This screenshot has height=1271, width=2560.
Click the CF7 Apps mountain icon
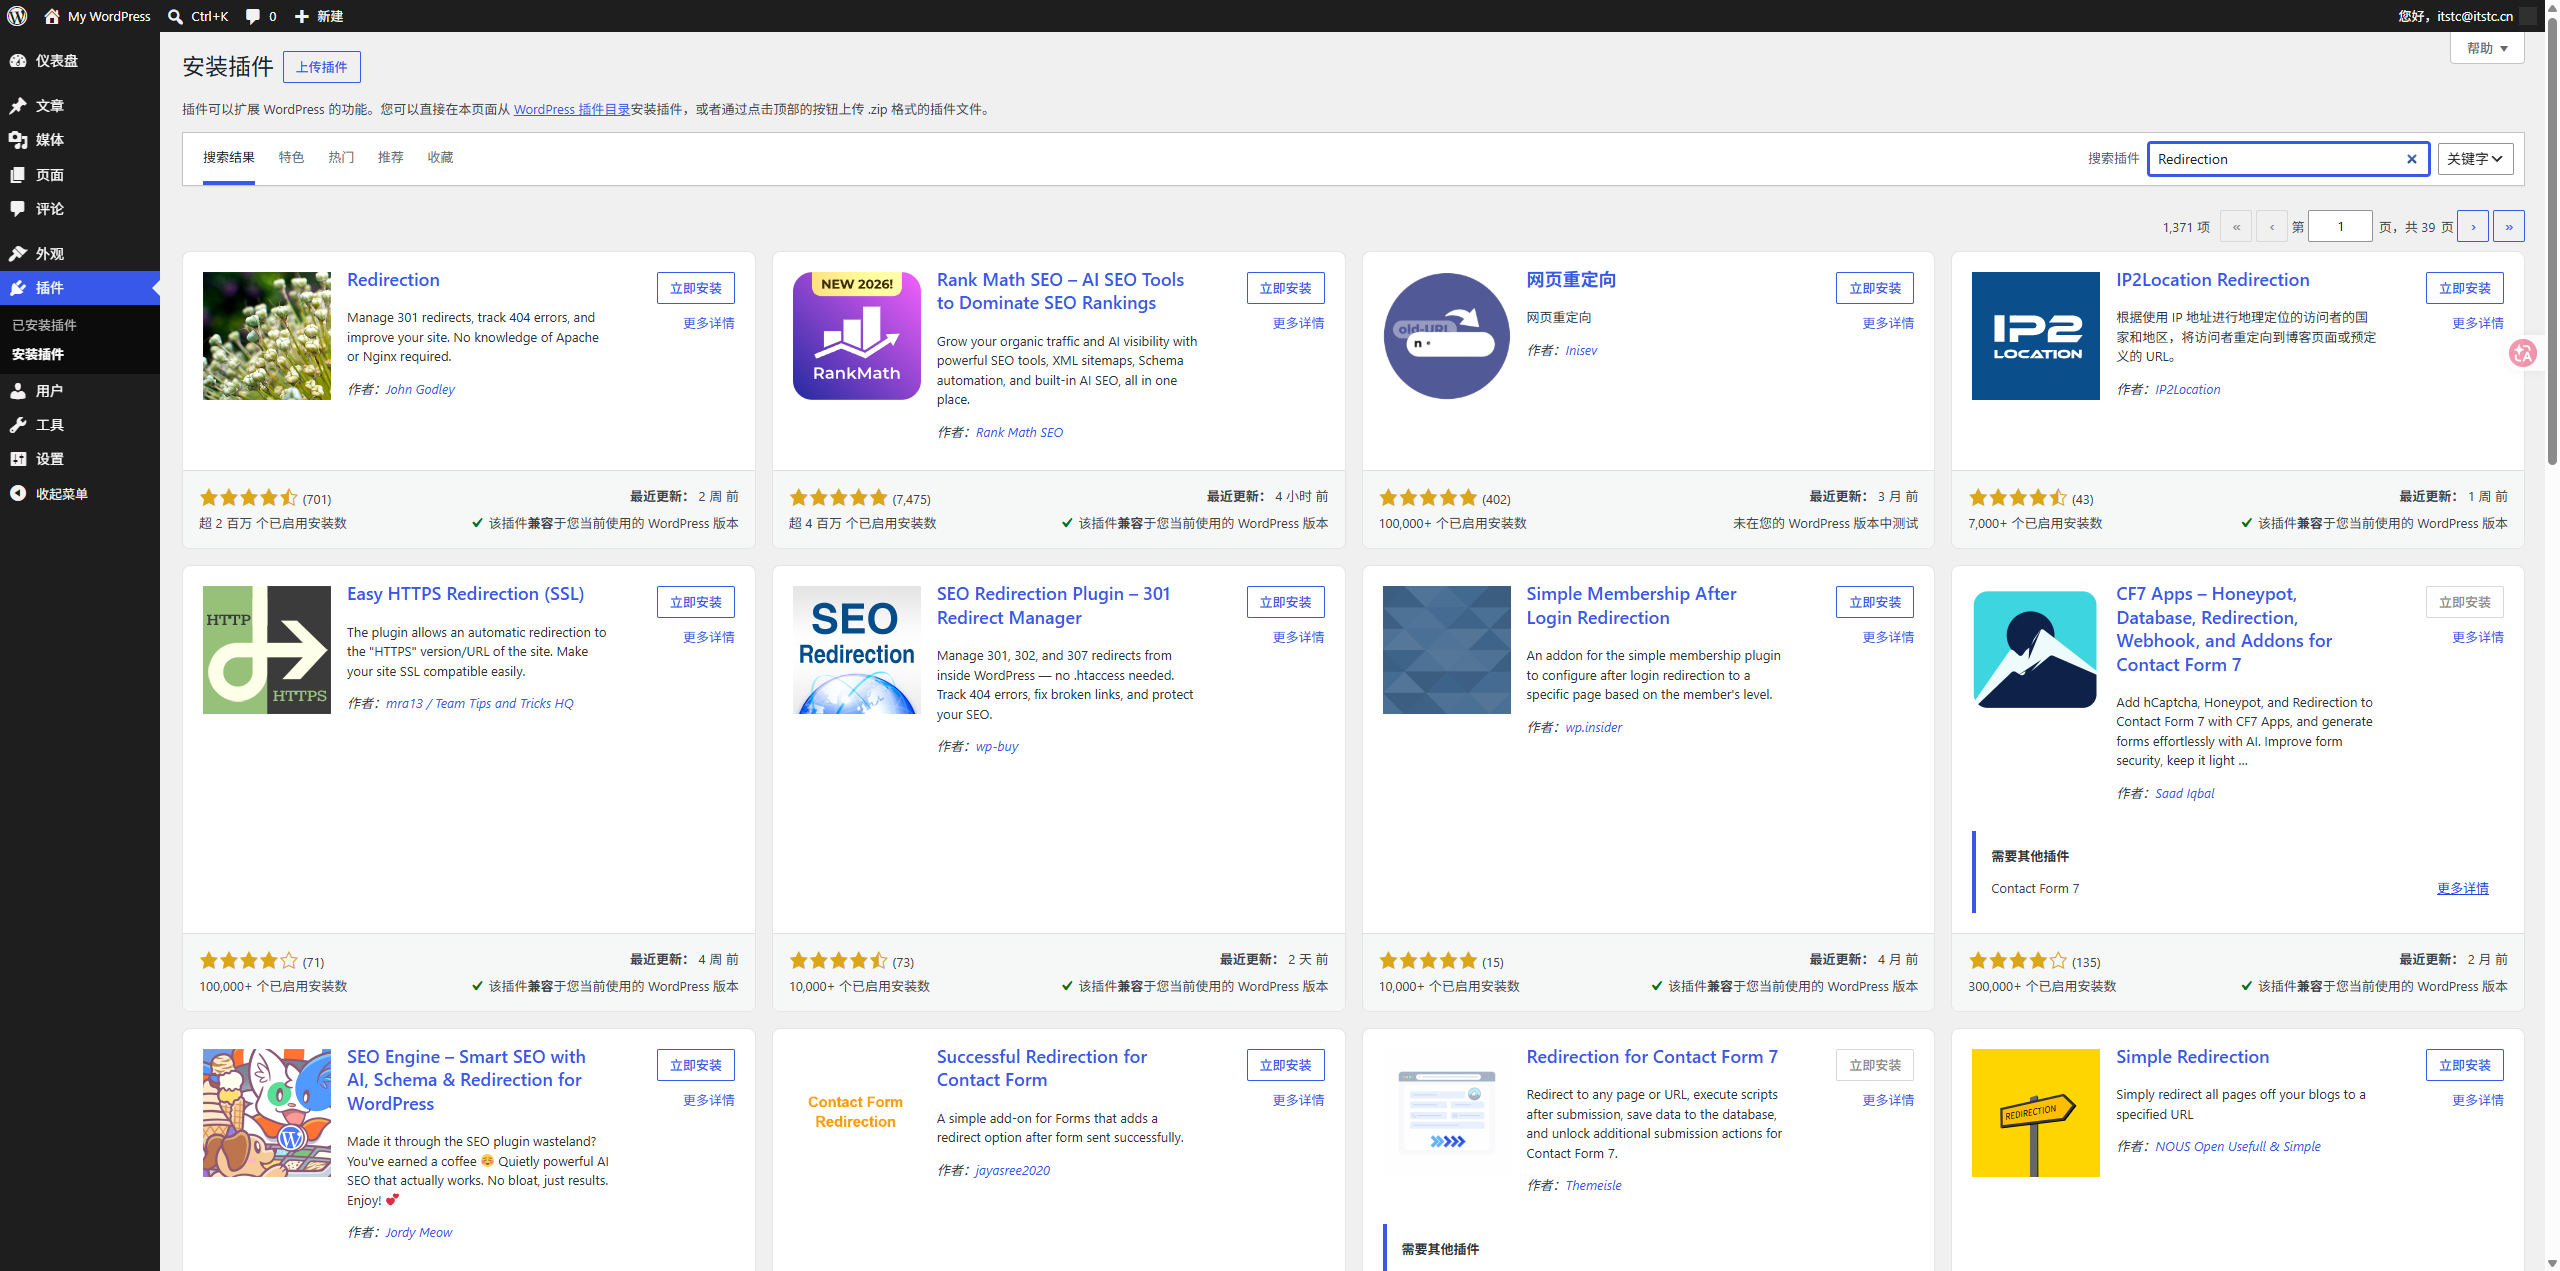(x=2036, y=650)
